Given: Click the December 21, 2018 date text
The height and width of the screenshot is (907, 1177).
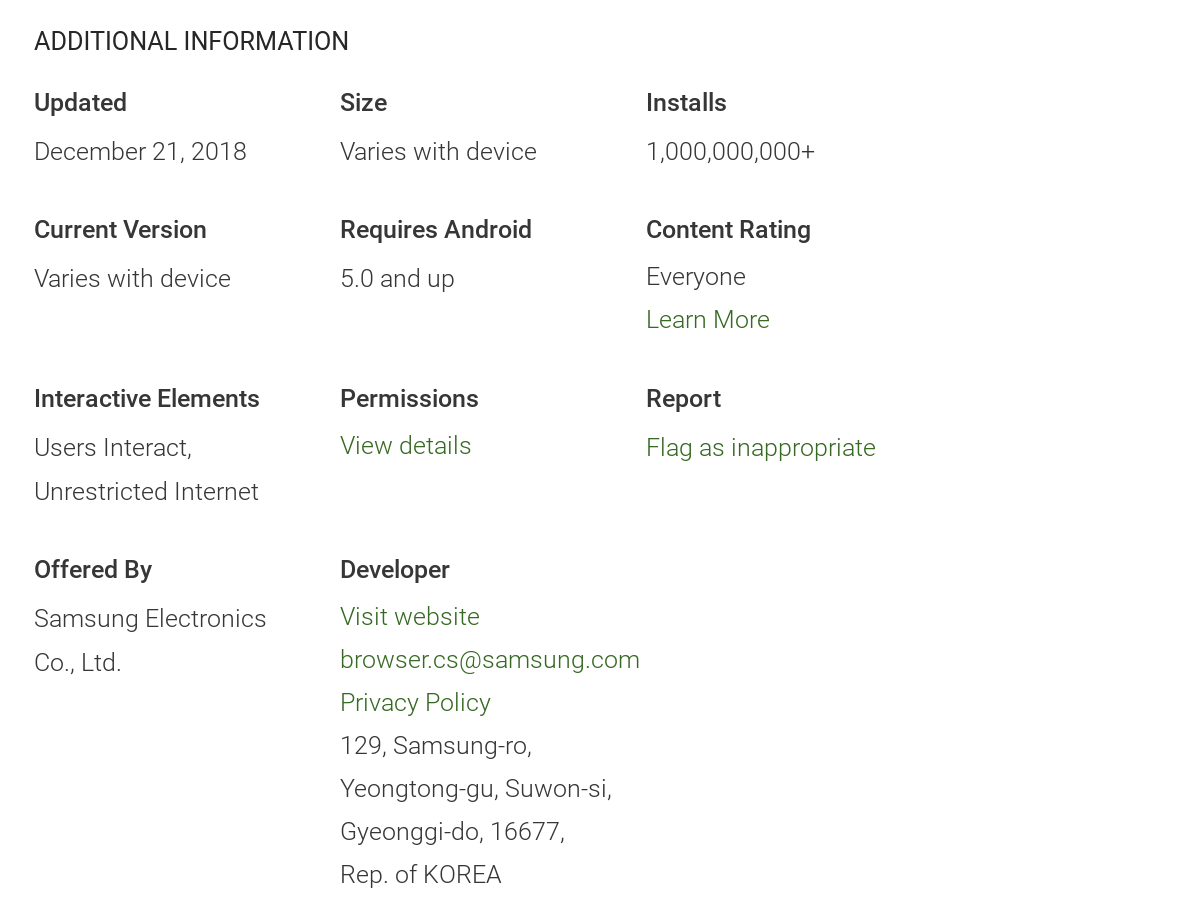Looking at the screenshot, I should (140, 152).
